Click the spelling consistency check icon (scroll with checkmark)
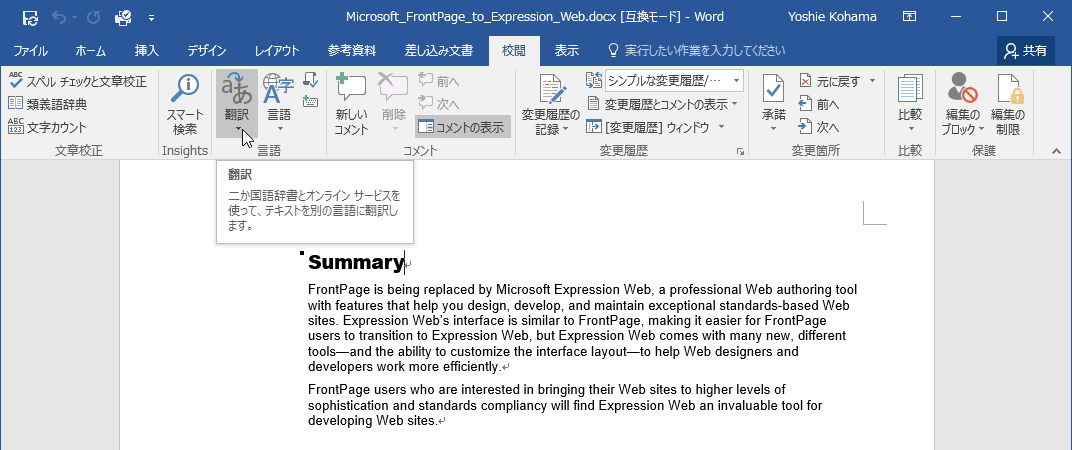Screen dimensions: 1072x450 pyautogui.click(x=310, y=80)
